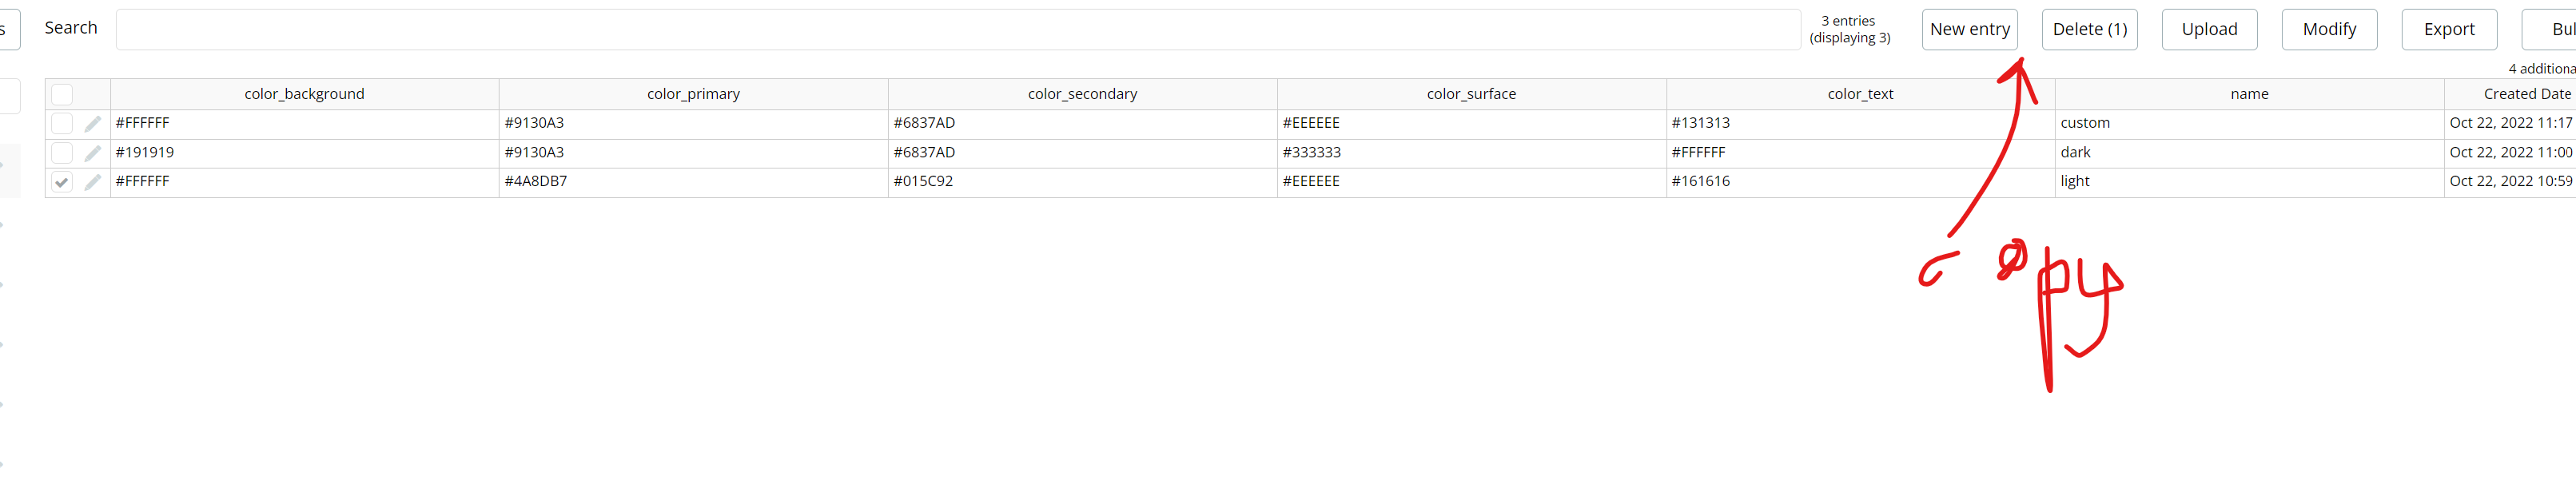Toggle the select-all checkbox in table header

pyautogui.click(x=62, y=94)
